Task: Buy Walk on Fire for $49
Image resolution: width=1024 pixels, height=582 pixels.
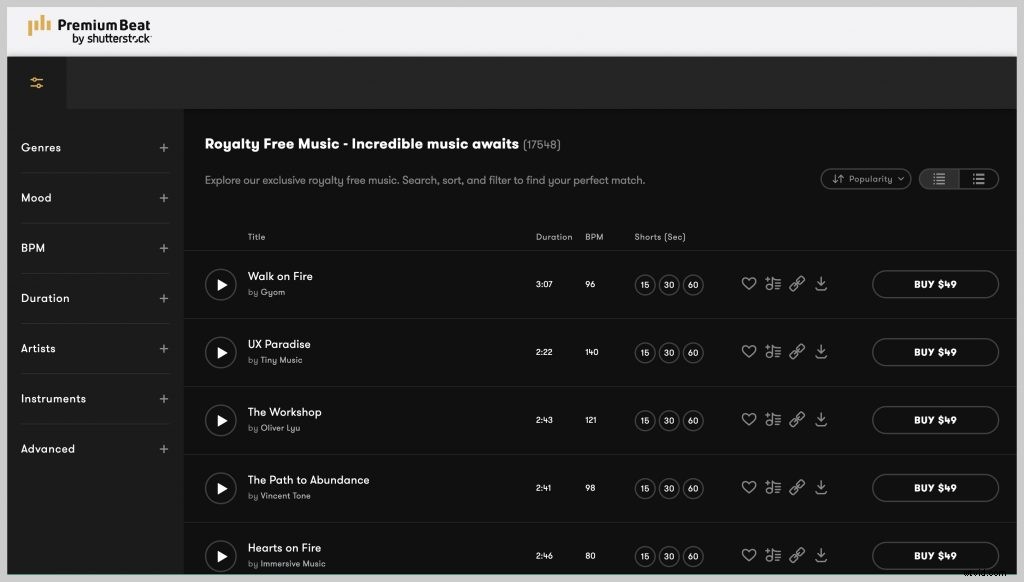Action: tap(935, 284)
